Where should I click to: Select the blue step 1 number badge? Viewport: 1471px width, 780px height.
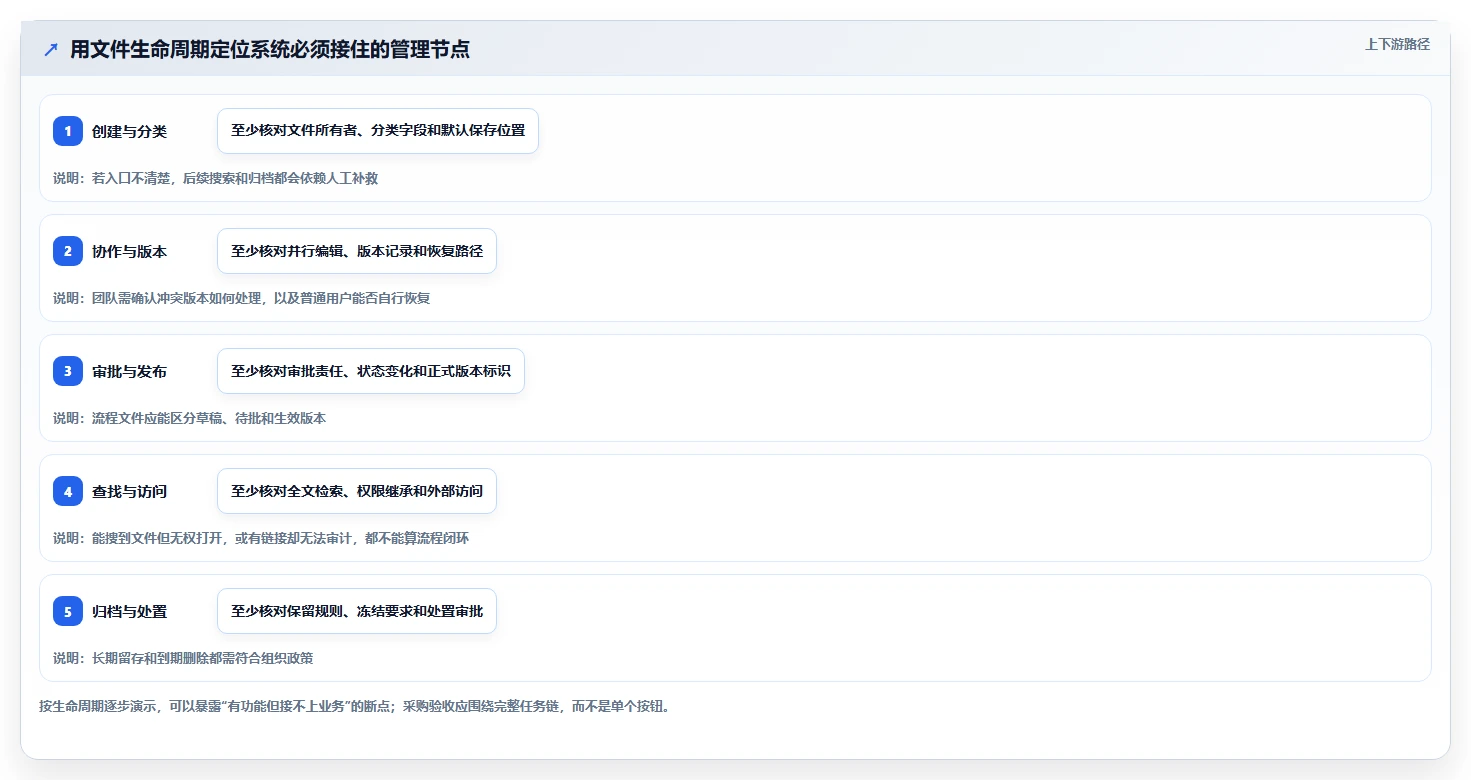coord(68,131)
